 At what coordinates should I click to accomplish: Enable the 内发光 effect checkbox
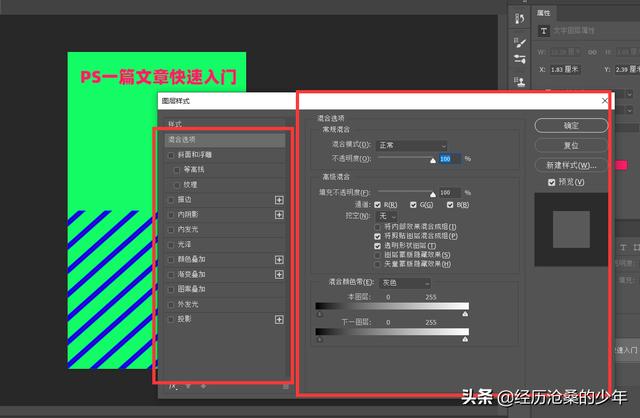171,230
